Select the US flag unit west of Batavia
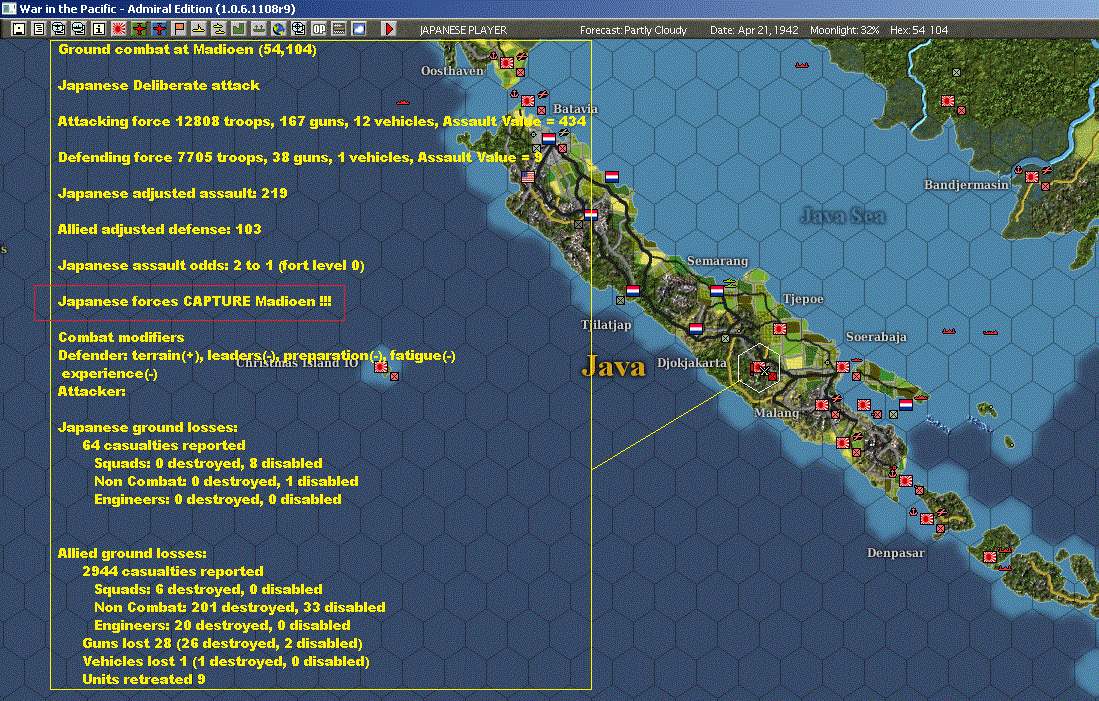 coord(528,177)
